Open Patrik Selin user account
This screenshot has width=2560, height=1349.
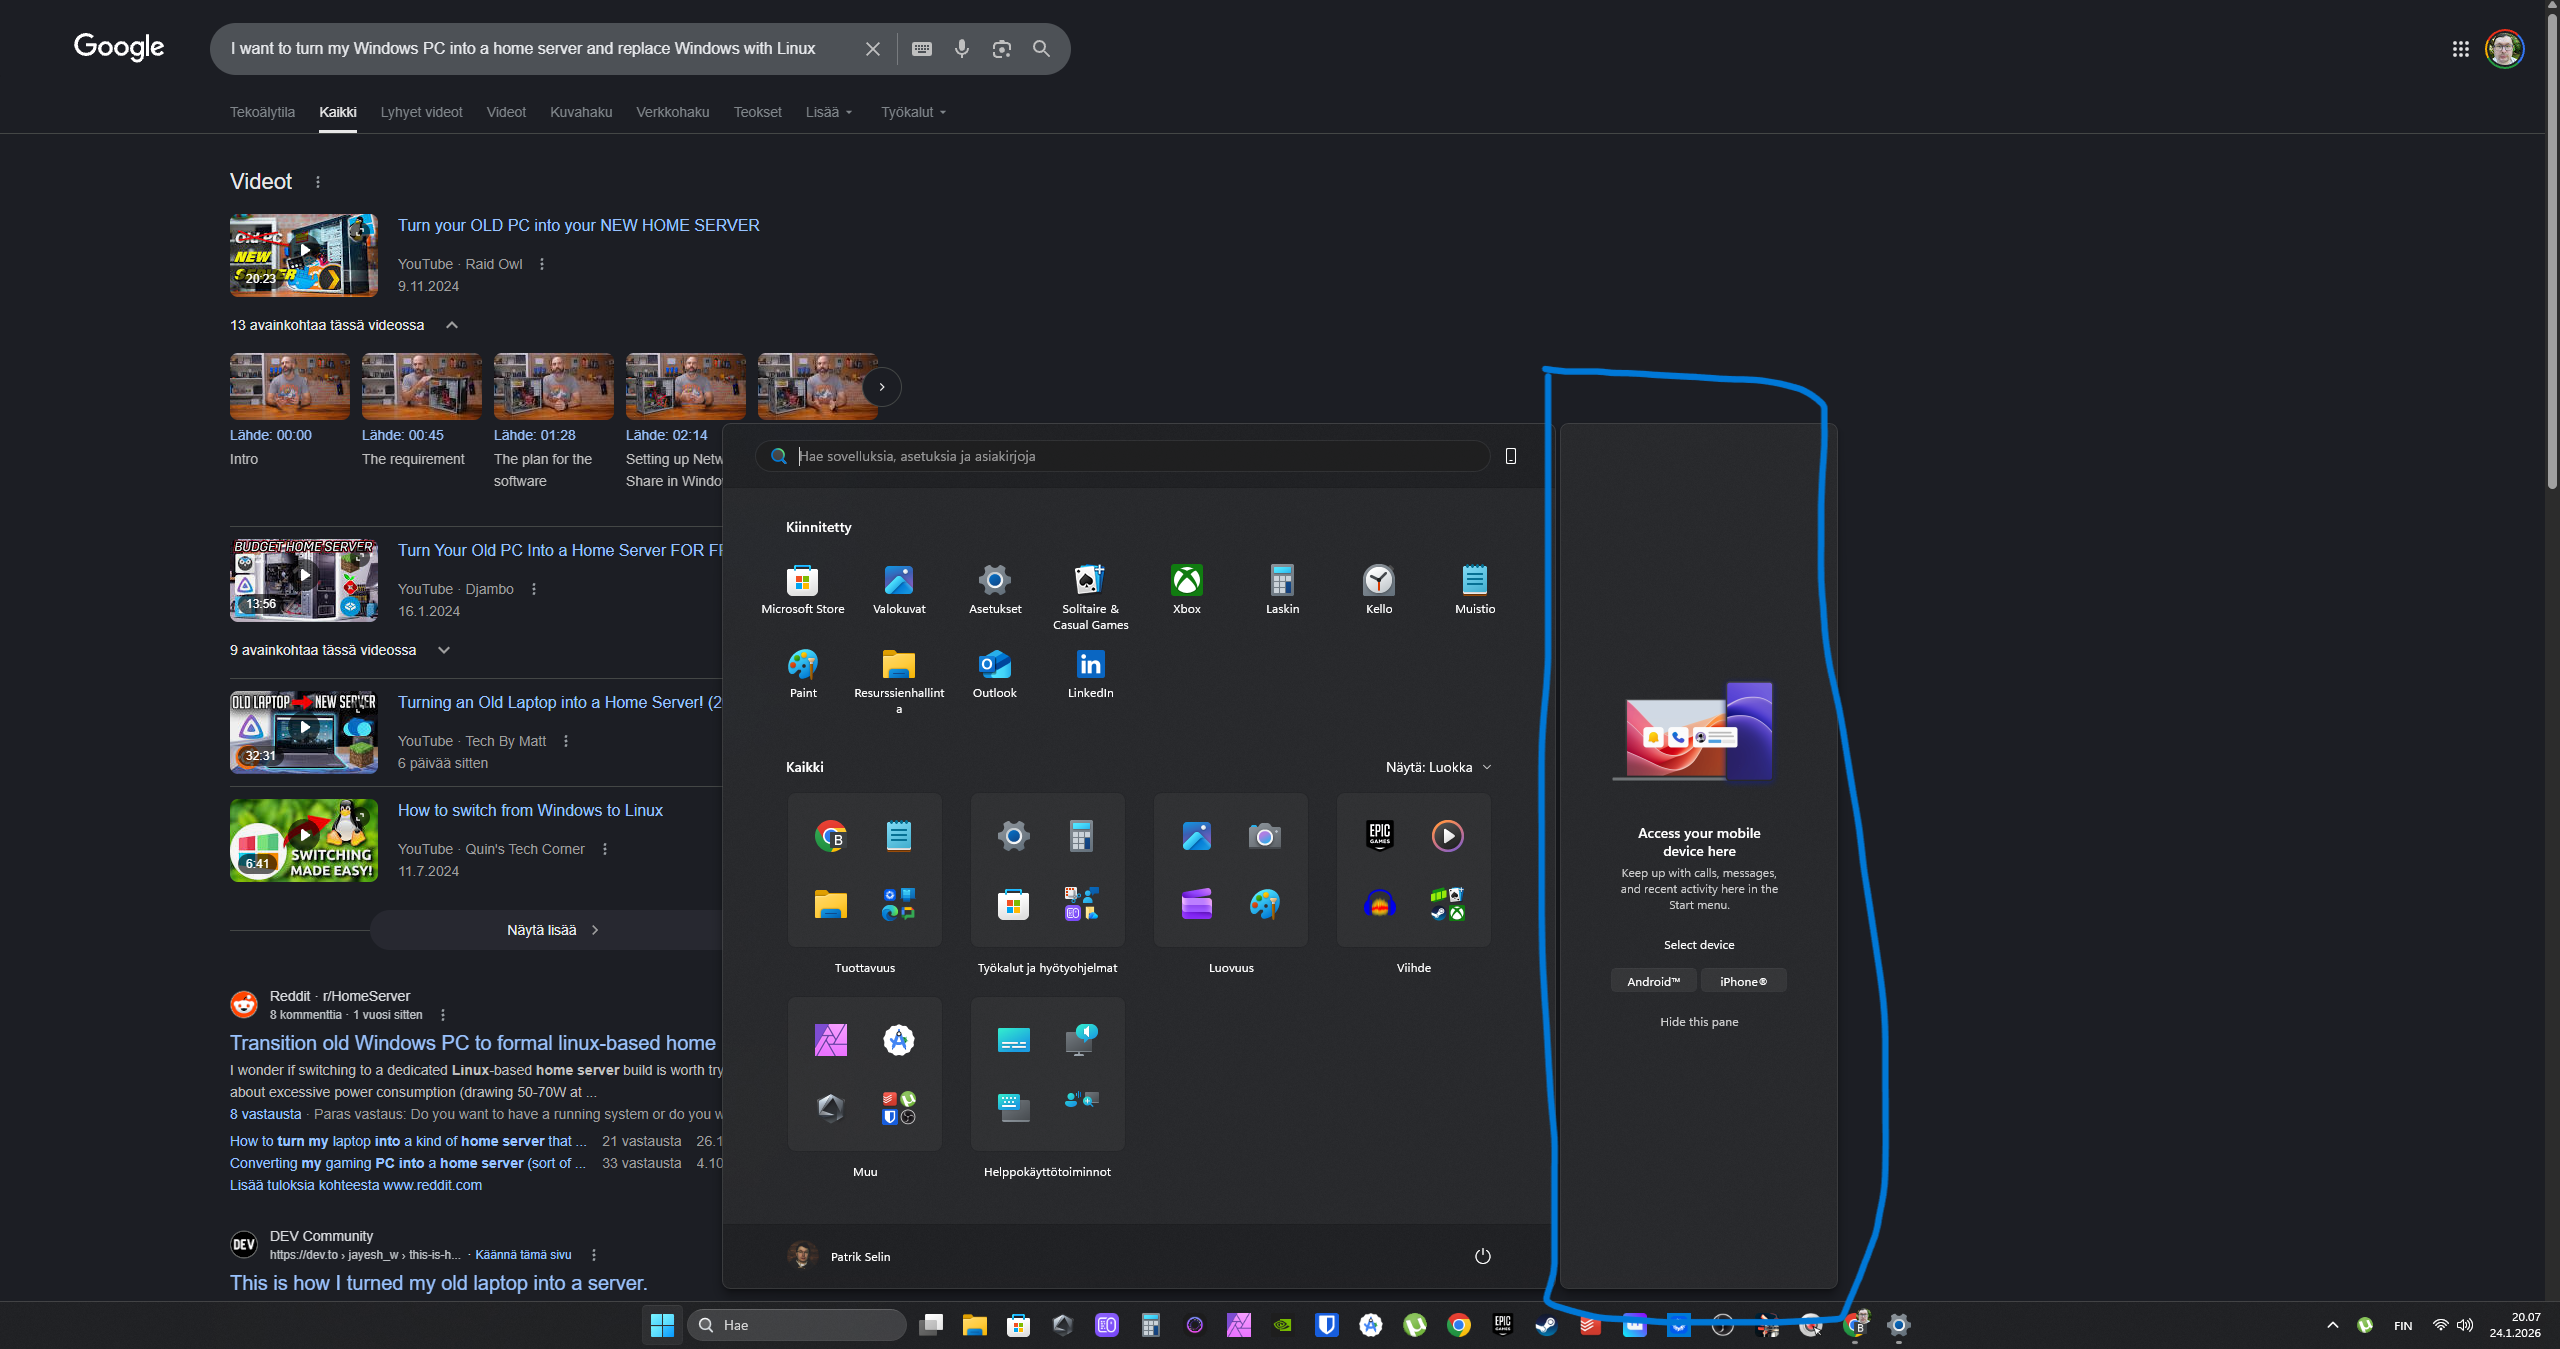pos(839,1256)
